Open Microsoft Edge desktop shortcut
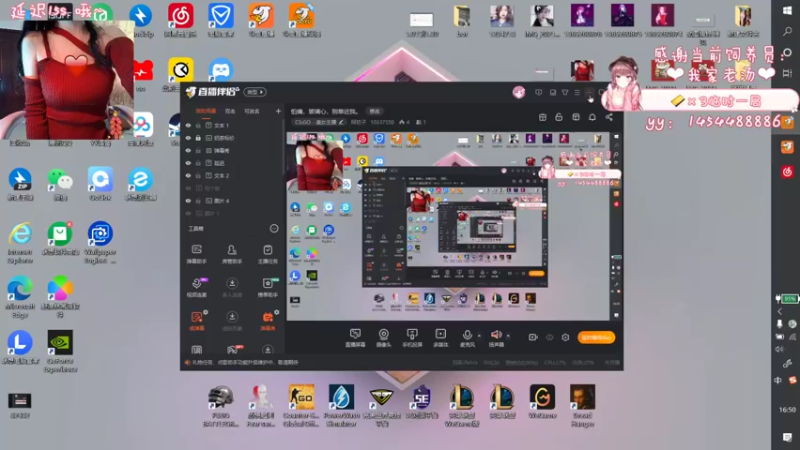Screen dimensions: 800x450 click(20, 297)
